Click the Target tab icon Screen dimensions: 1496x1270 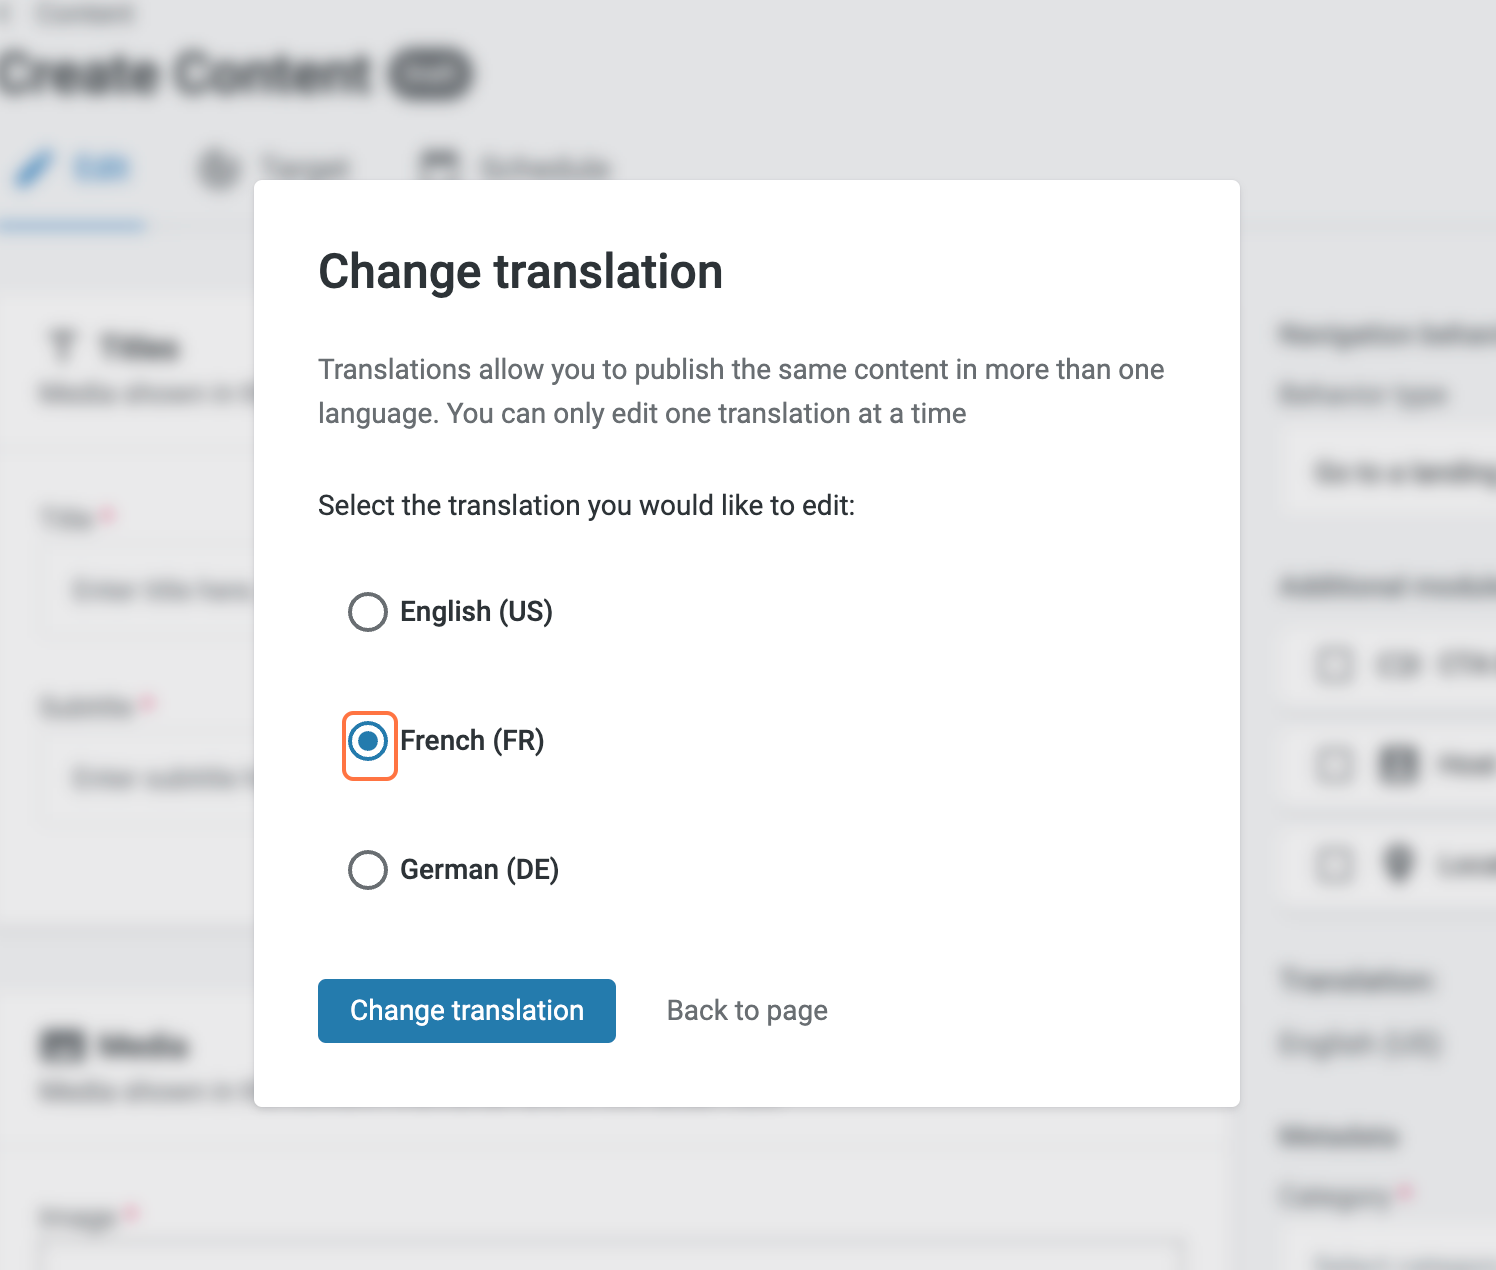point(218,168)
